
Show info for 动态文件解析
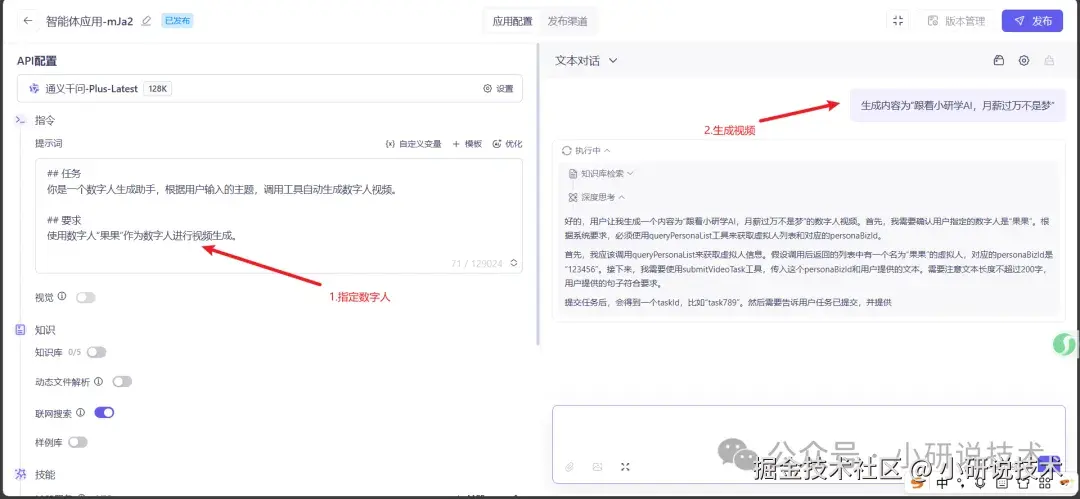(98, 381)
